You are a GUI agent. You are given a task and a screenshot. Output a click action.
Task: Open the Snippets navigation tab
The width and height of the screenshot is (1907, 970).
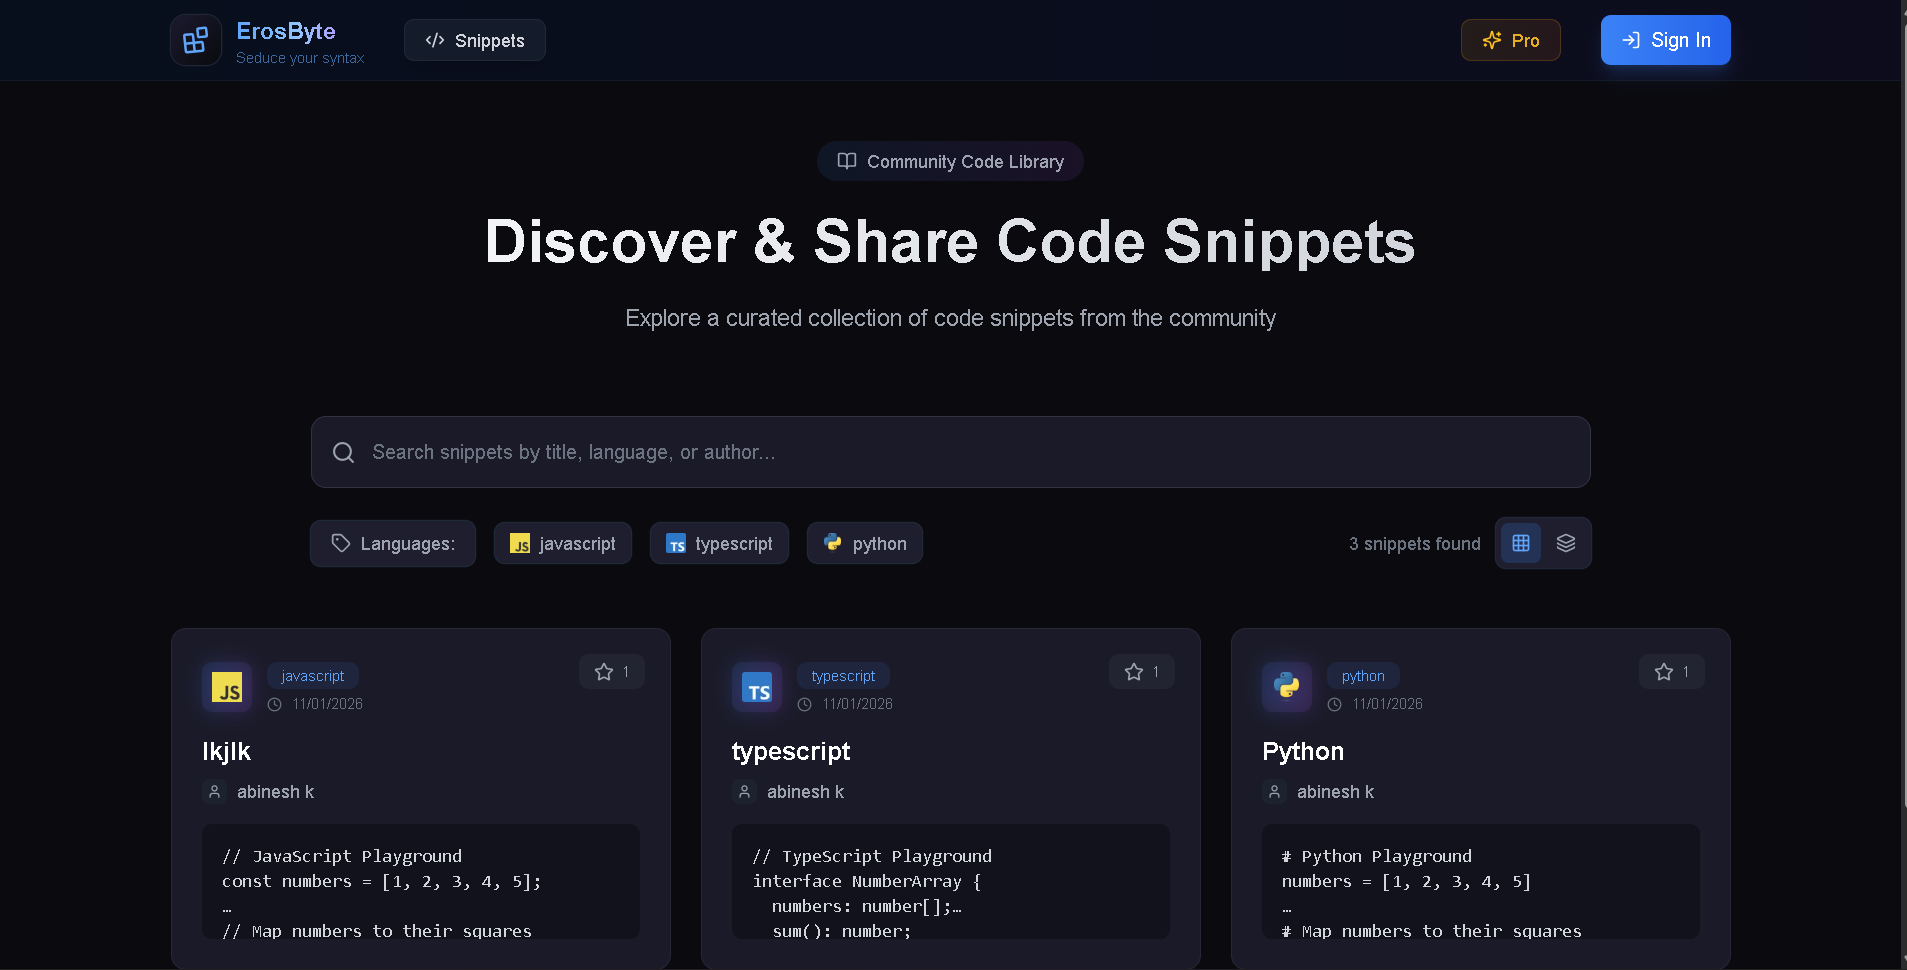[x=475, y=41]
